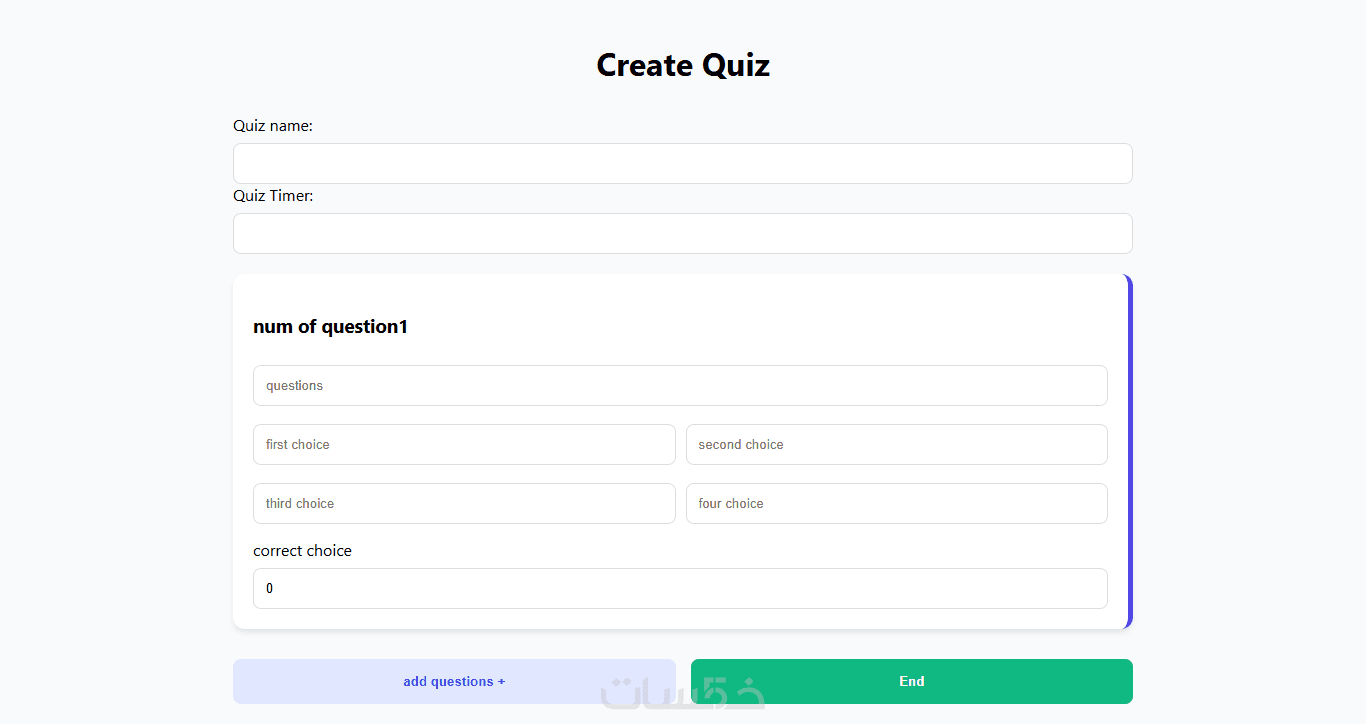Click the purple accent bar on question card
Screen dimensions: 1366x724
click(1130, 451)
